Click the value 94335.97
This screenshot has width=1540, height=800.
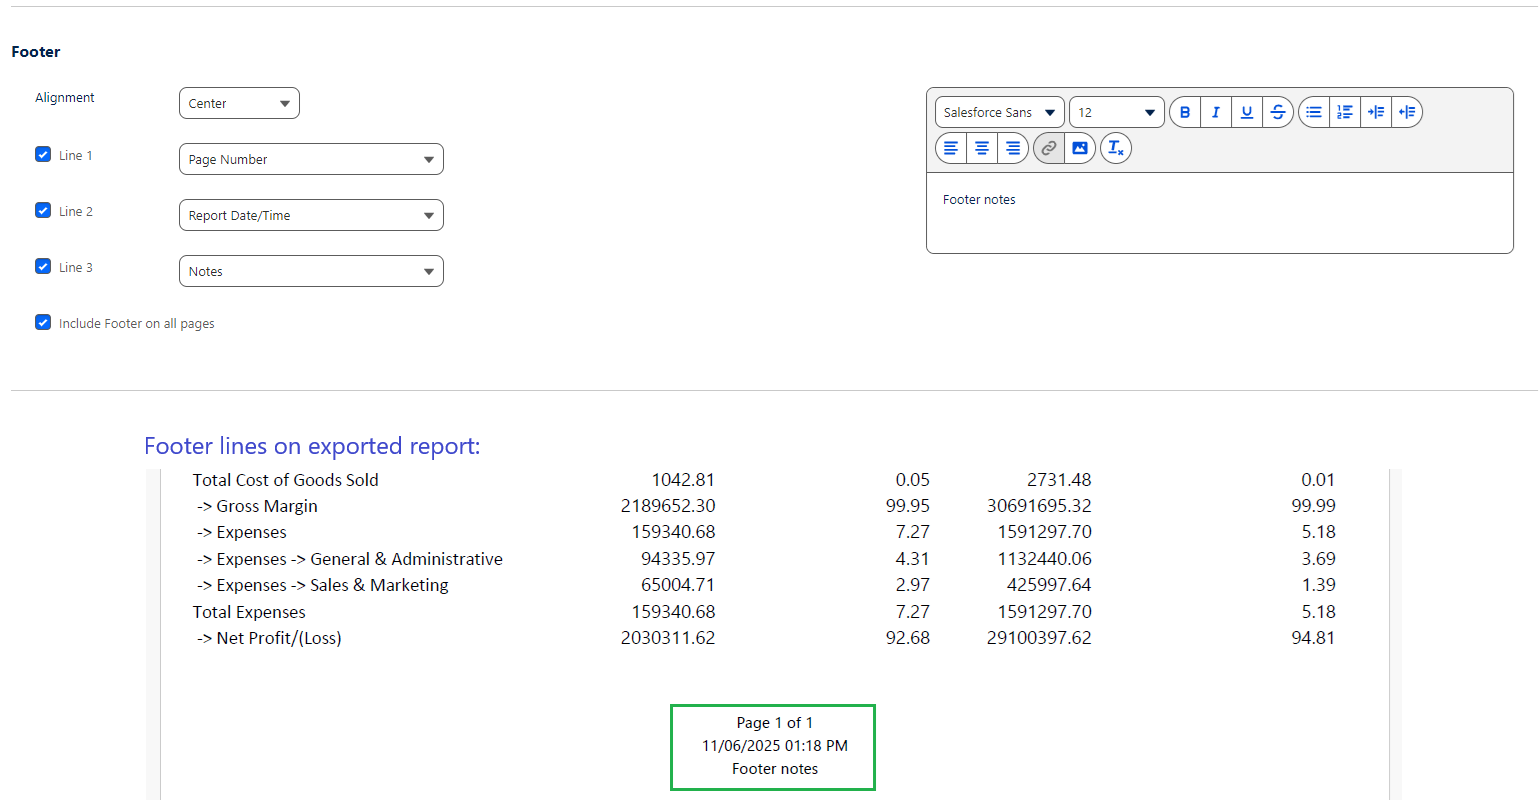coord(678,559)
